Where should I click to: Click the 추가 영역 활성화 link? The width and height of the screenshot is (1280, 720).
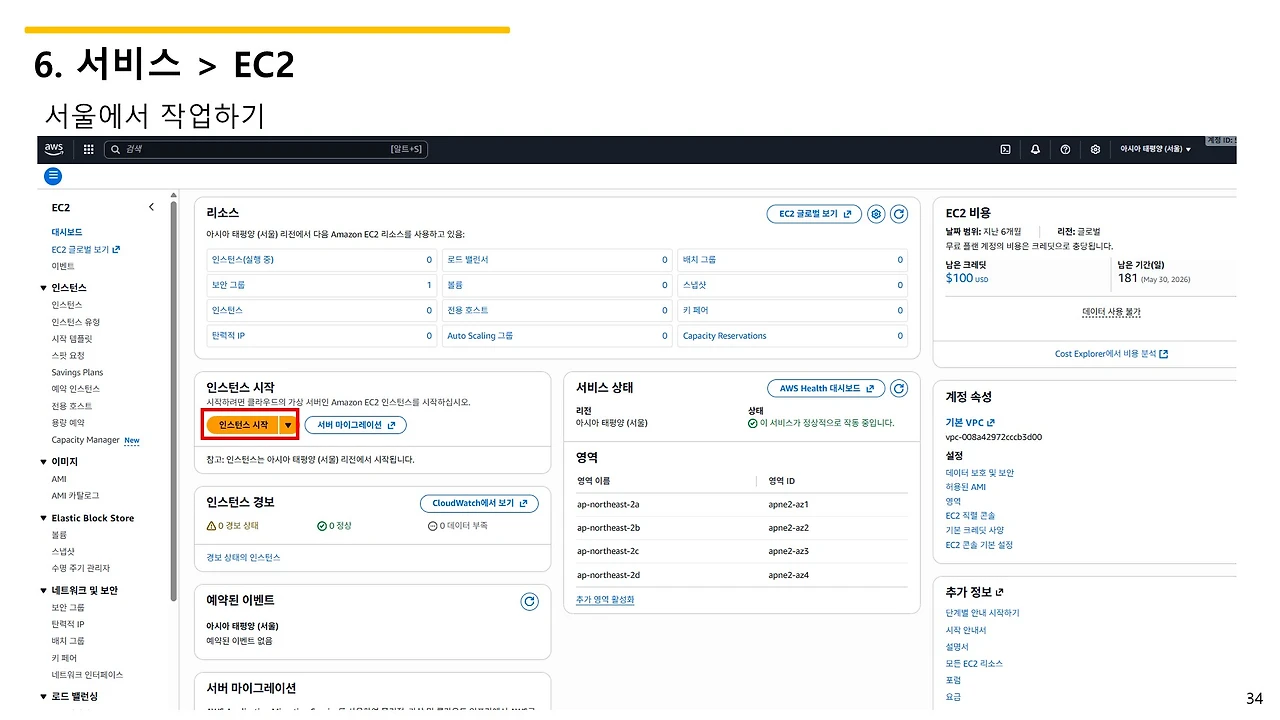tap(605, 600)
